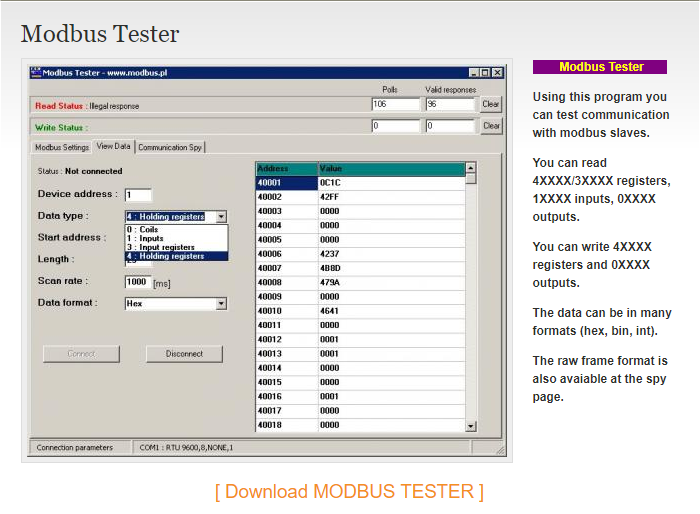This screenshot has width=700, height=514.
Task: Open the Modbus Settings tab
Action: pyautogui.click(x=62, y=147)
